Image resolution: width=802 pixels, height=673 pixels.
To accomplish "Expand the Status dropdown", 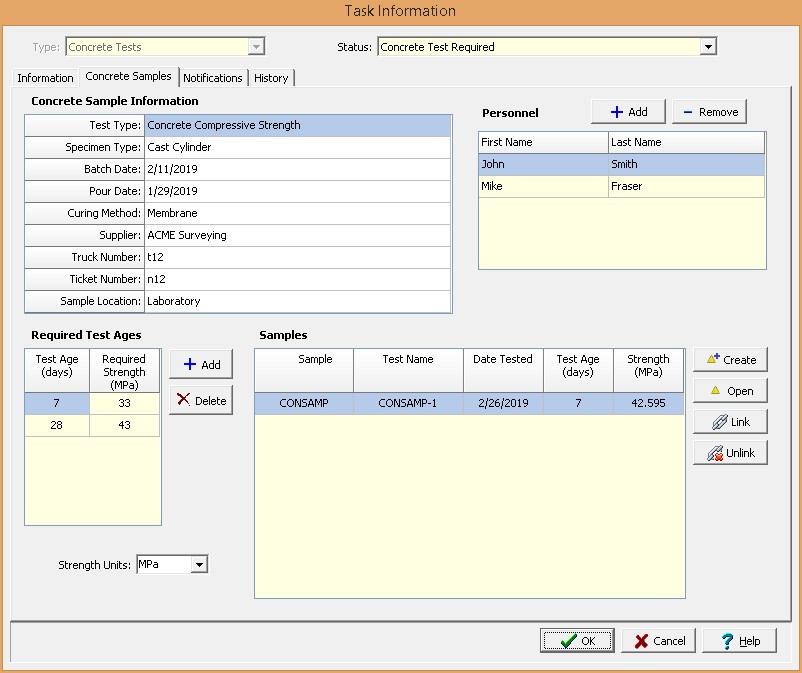I will click(708, 47).
